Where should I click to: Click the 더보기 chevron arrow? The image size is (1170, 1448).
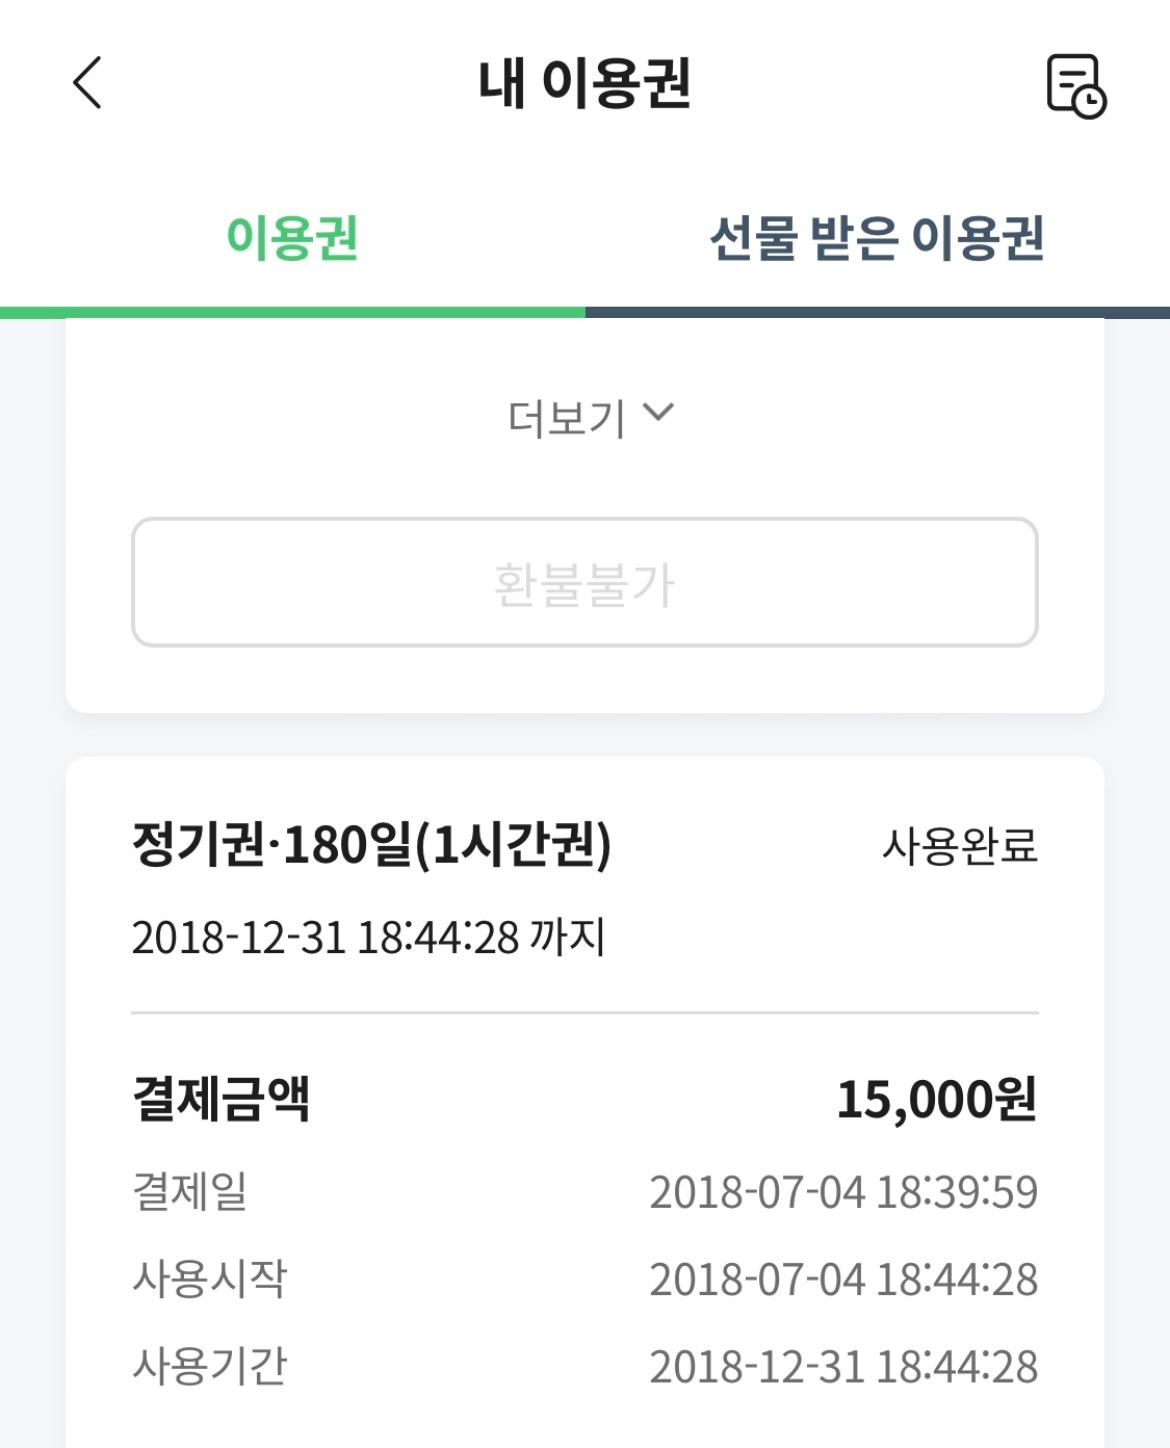coord(658,412)
